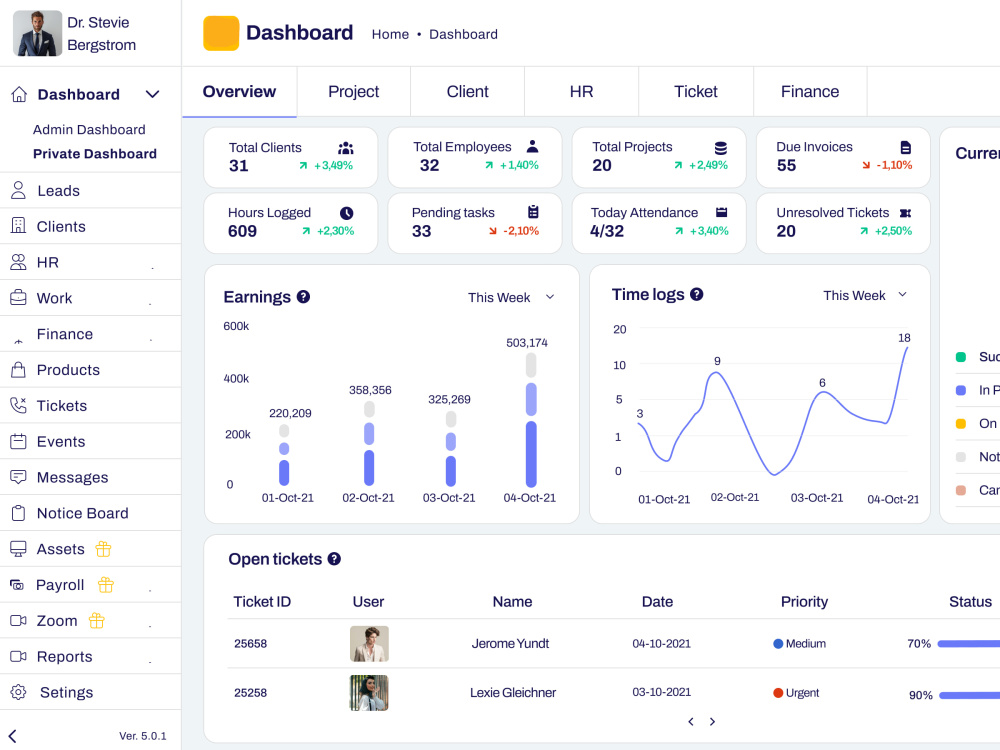Collapse sidebar with bottom left arrow
The image size is (1000, 750).
tap(13, 736)
